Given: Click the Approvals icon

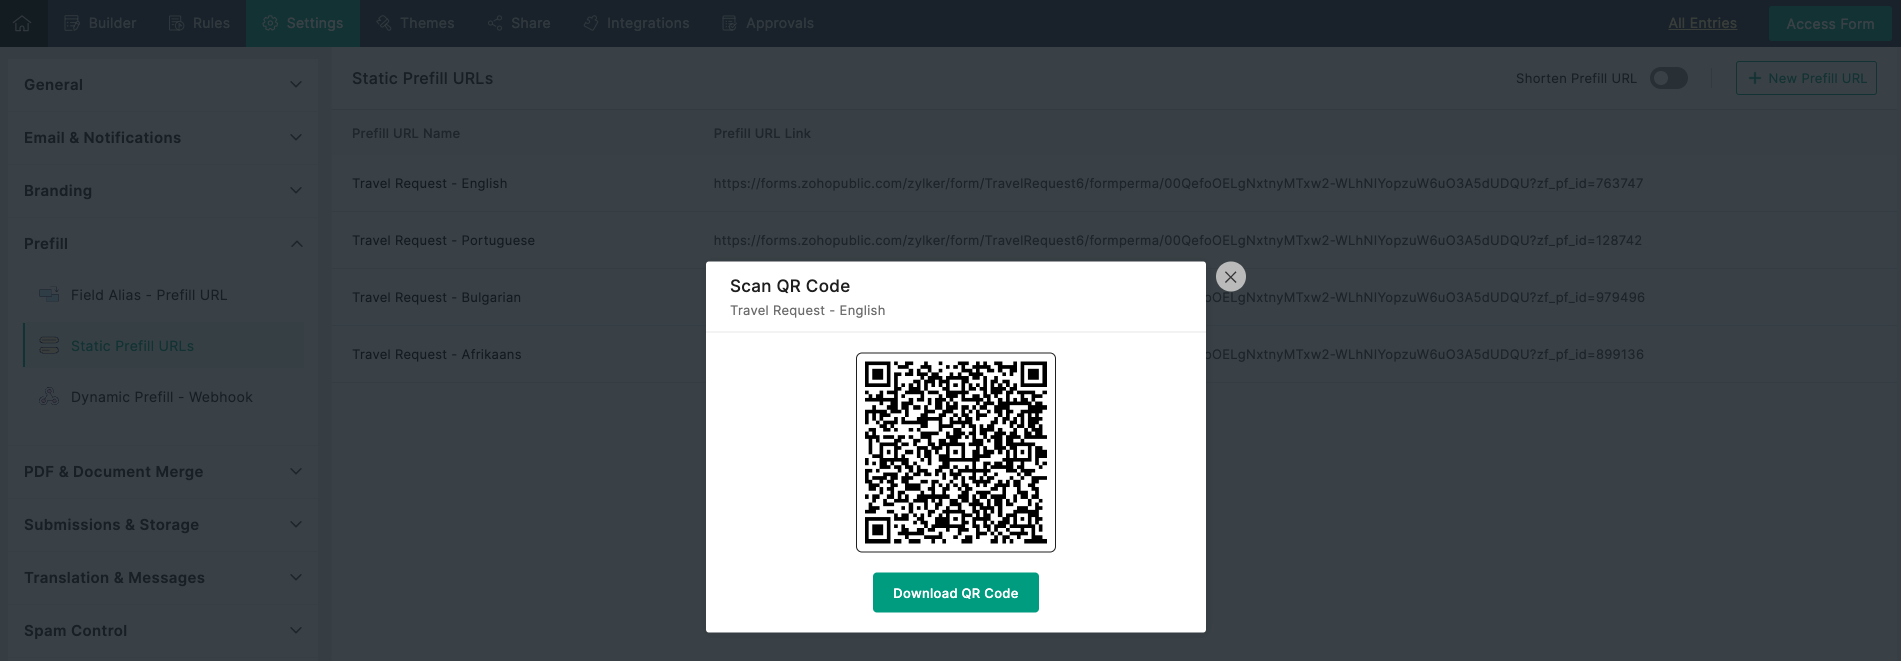Looking at the screenshot, I should click(x=729, y=23).
